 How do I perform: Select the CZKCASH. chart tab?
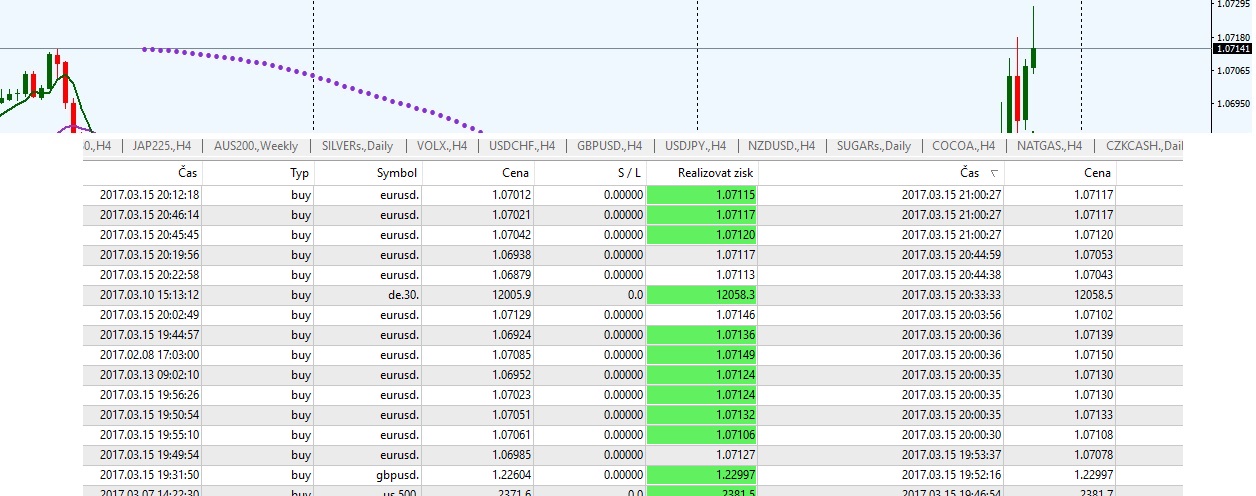1143,146
